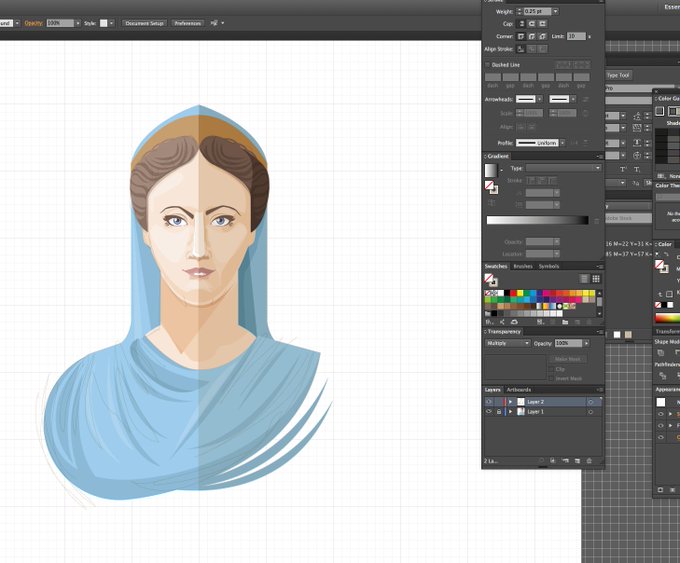Screen dimensions: 680x563
Task: Open the Transparency Opacity slider arrow
Action: pyautogui.click(x=586, y=343)
